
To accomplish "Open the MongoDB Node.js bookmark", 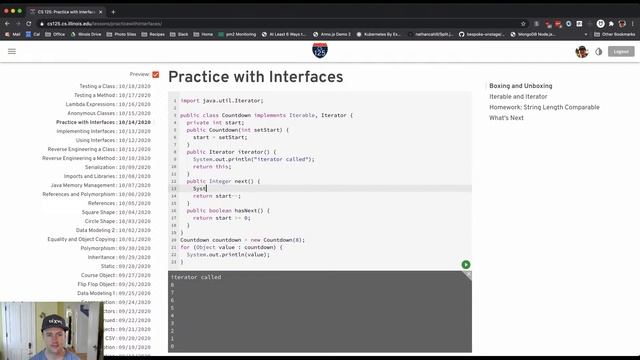I will (533, 34).
